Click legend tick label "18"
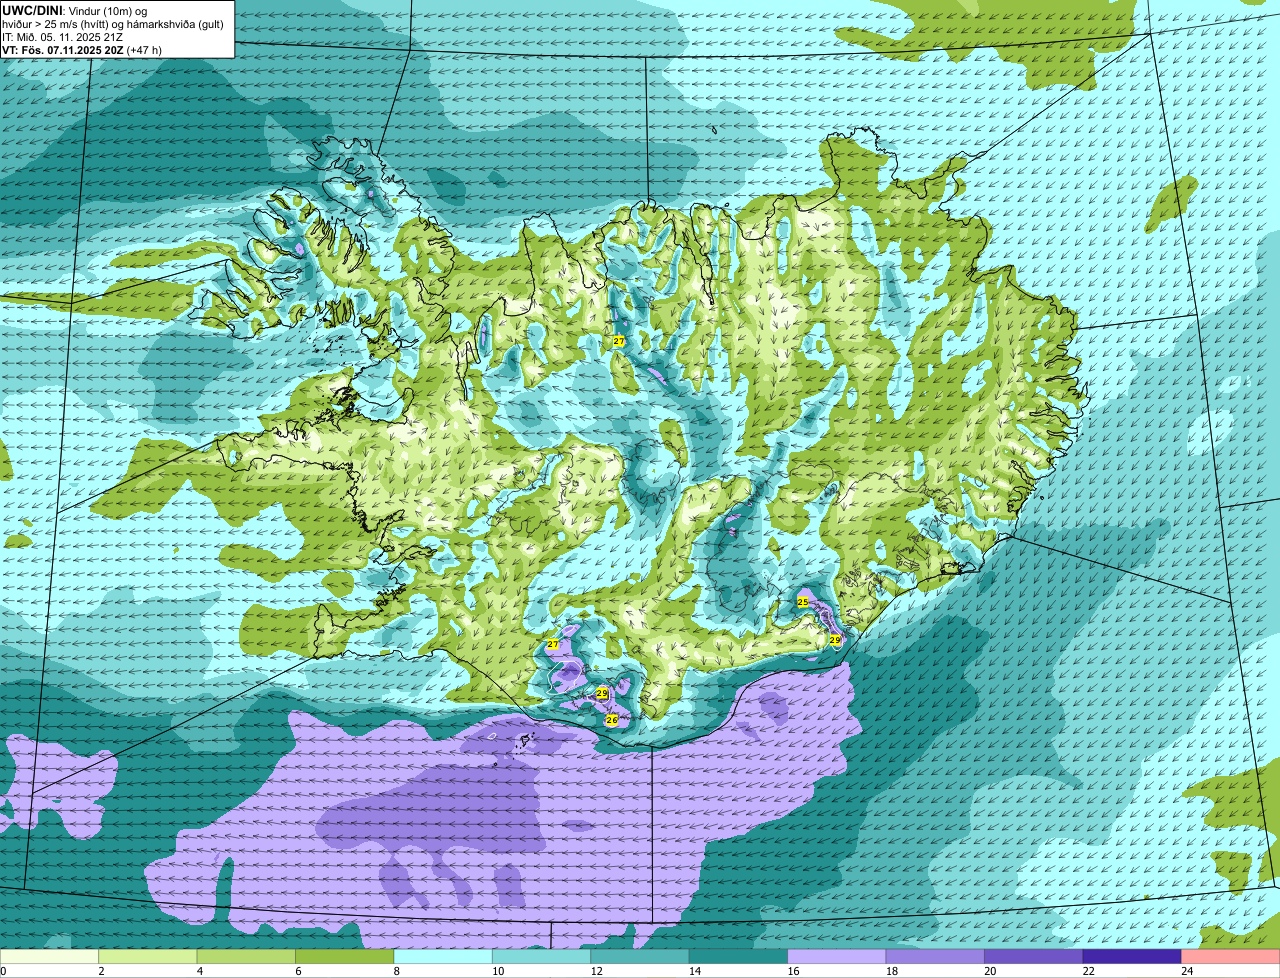Image resolution: width=1280 pixels, height=978 pixels. [891, 971]
